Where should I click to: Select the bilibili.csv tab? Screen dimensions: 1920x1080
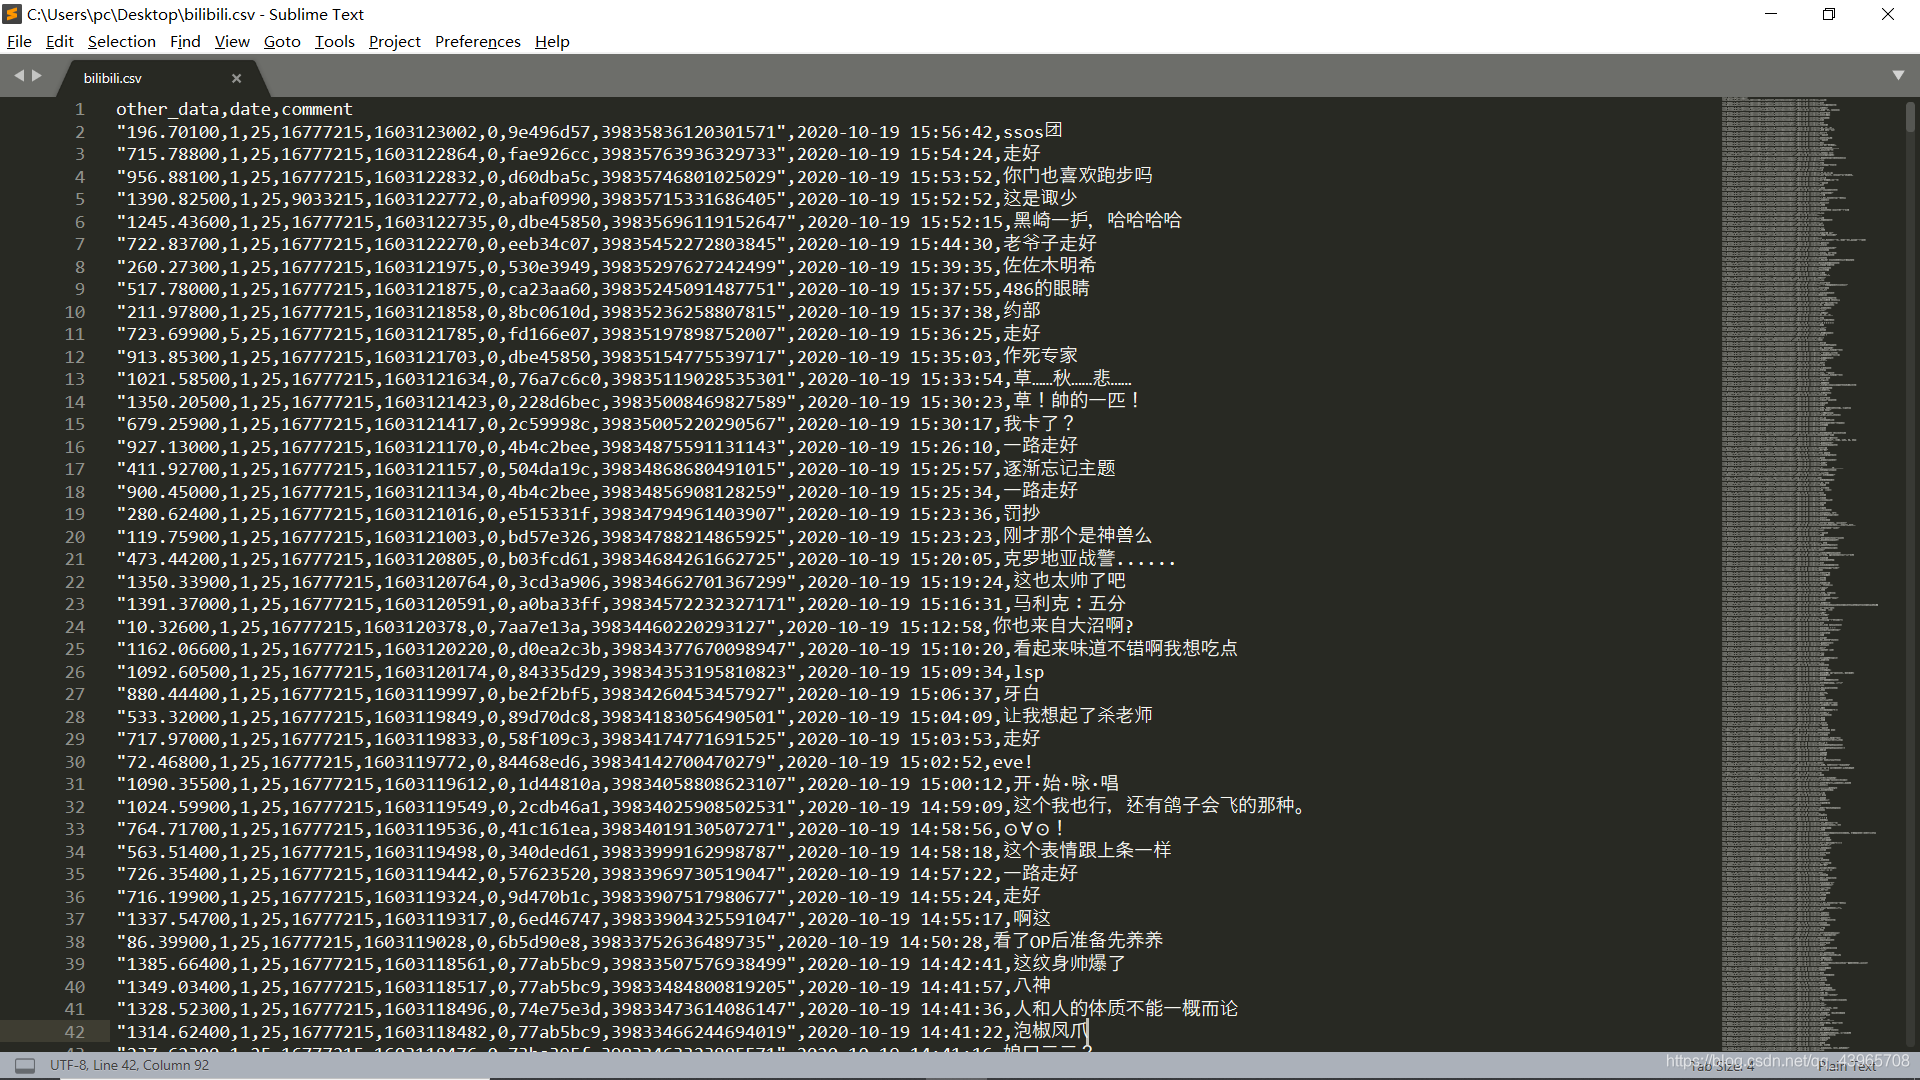coord(113,78)
